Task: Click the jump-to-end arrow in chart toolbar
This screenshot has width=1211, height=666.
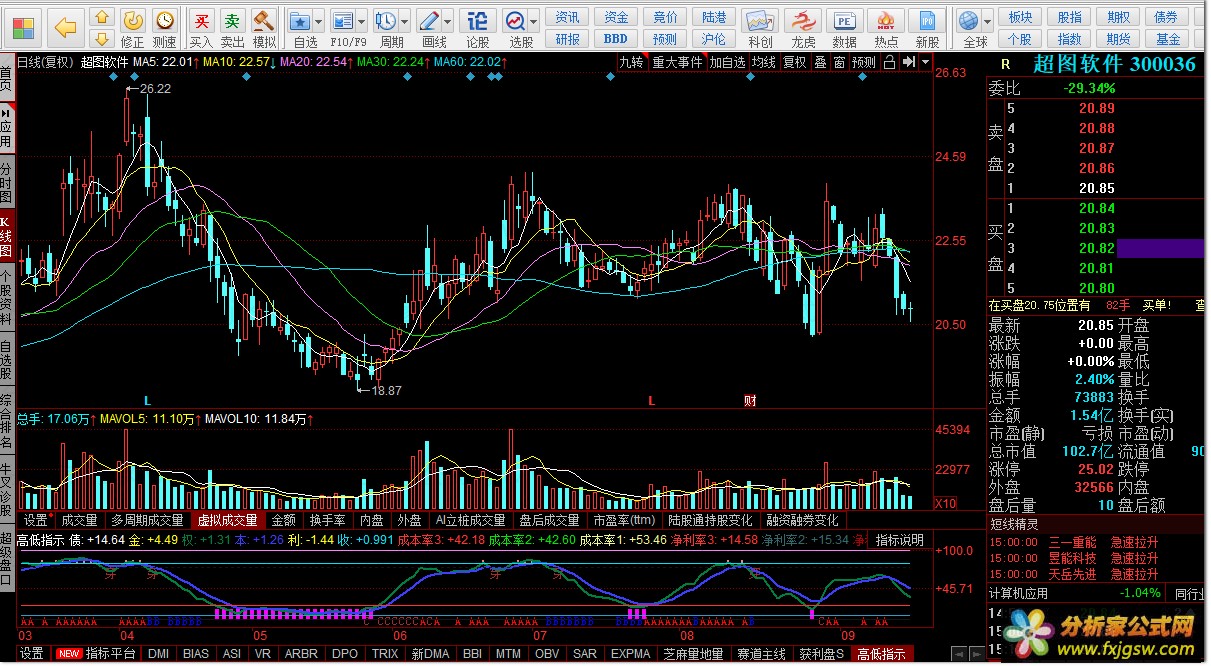Action: tap(907, 62)
